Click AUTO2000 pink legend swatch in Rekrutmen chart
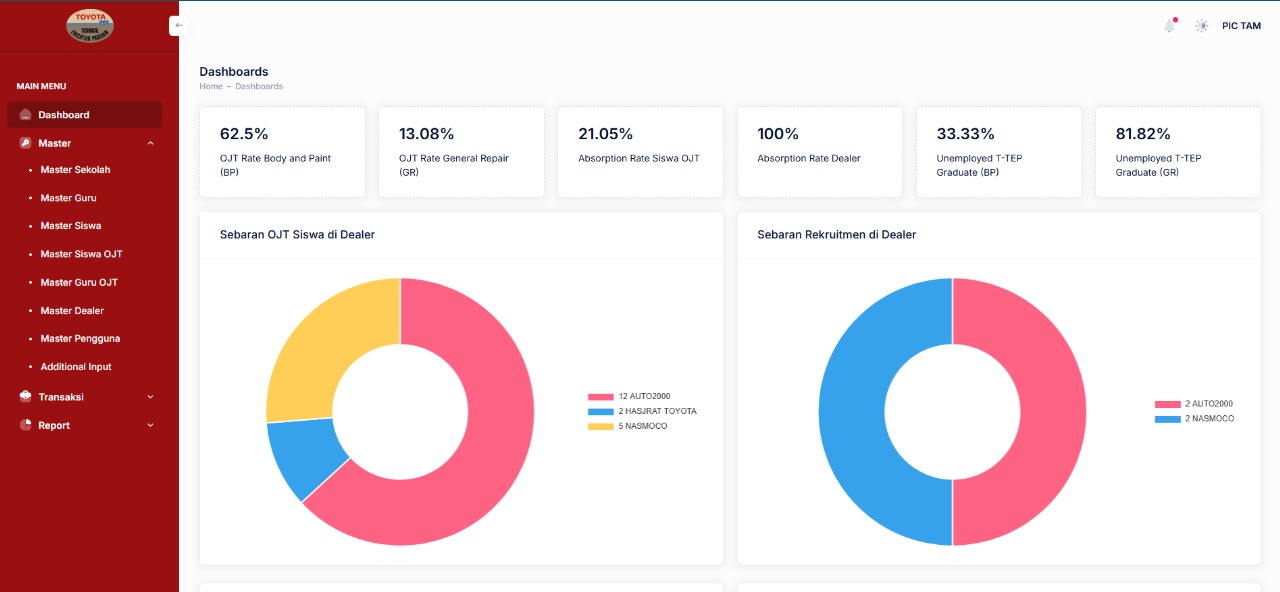Viewport: 1280px width, 592px height. click(1167, 404)
